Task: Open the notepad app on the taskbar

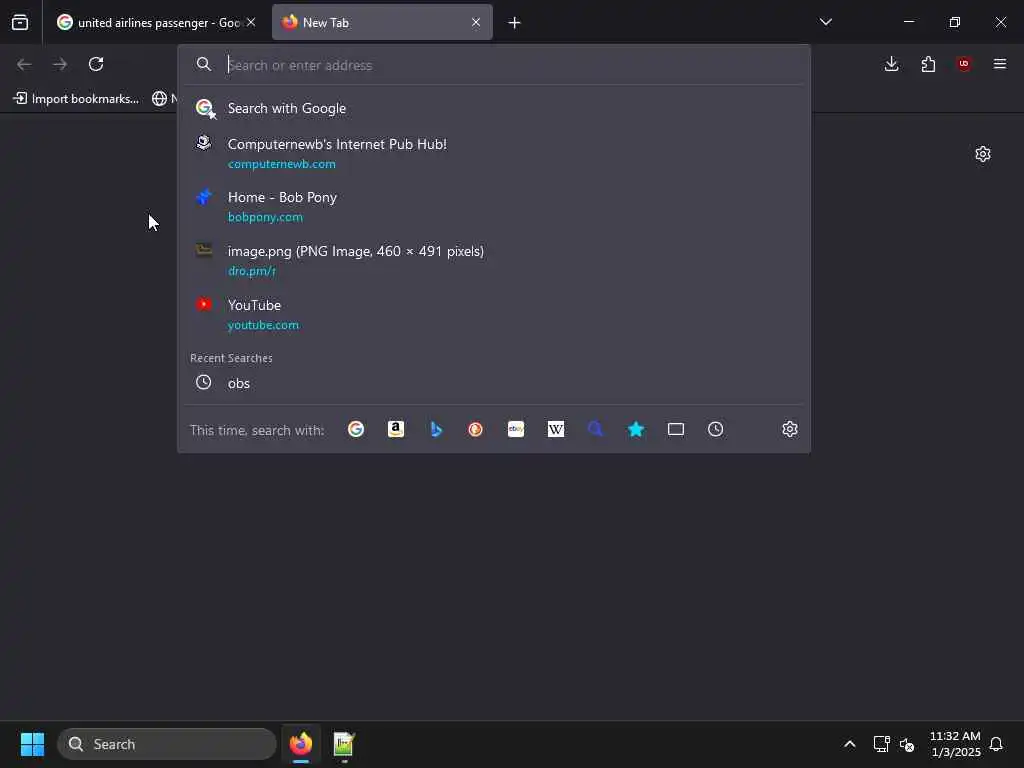Action: 344,744
